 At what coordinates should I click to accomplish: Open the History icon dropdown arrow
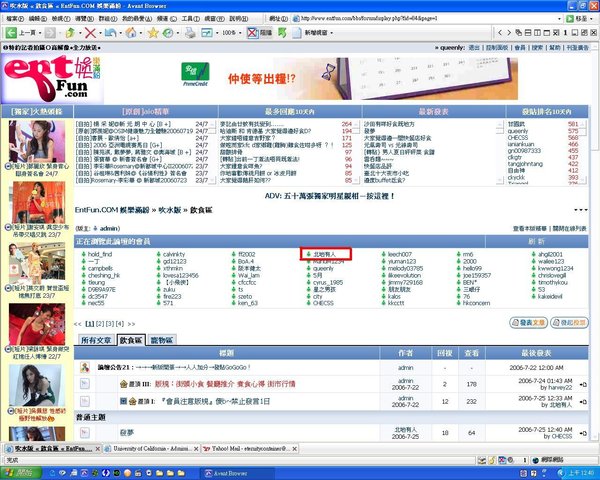178,33
